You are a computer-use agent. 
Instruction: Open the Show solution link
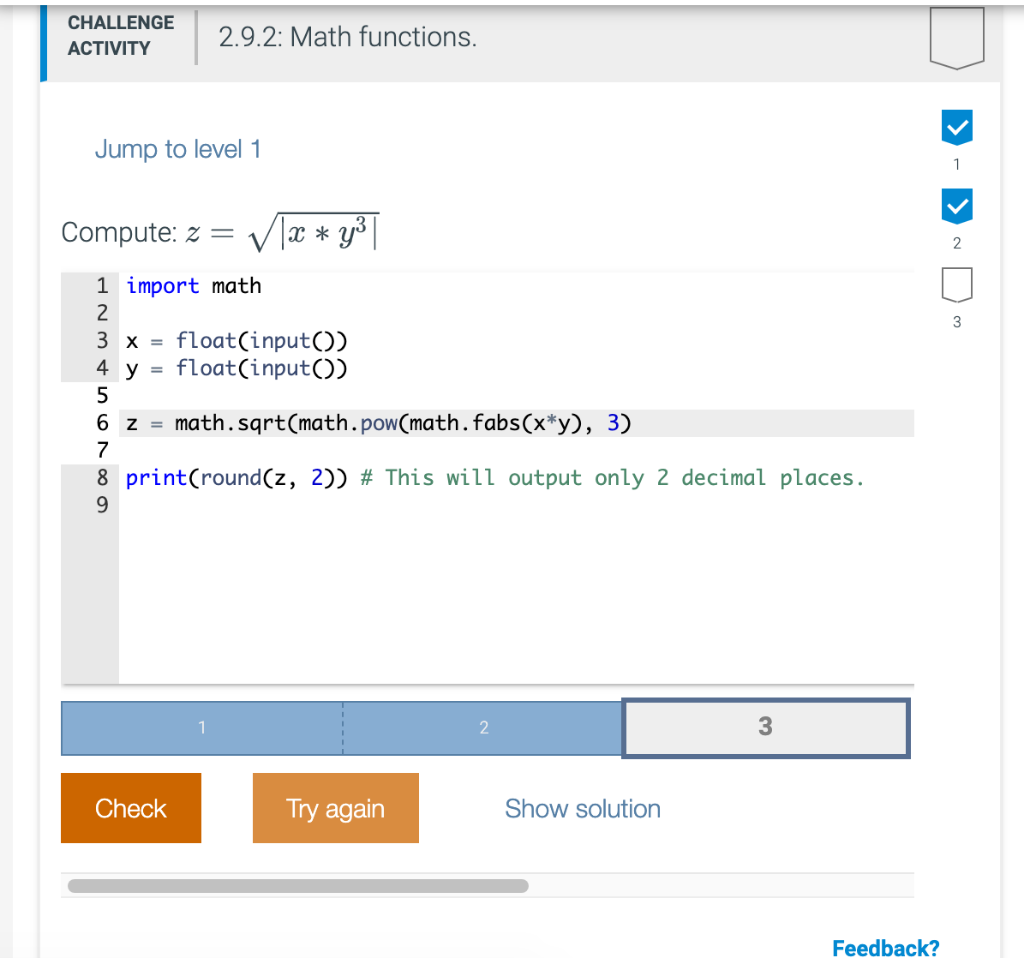point(583,808)
